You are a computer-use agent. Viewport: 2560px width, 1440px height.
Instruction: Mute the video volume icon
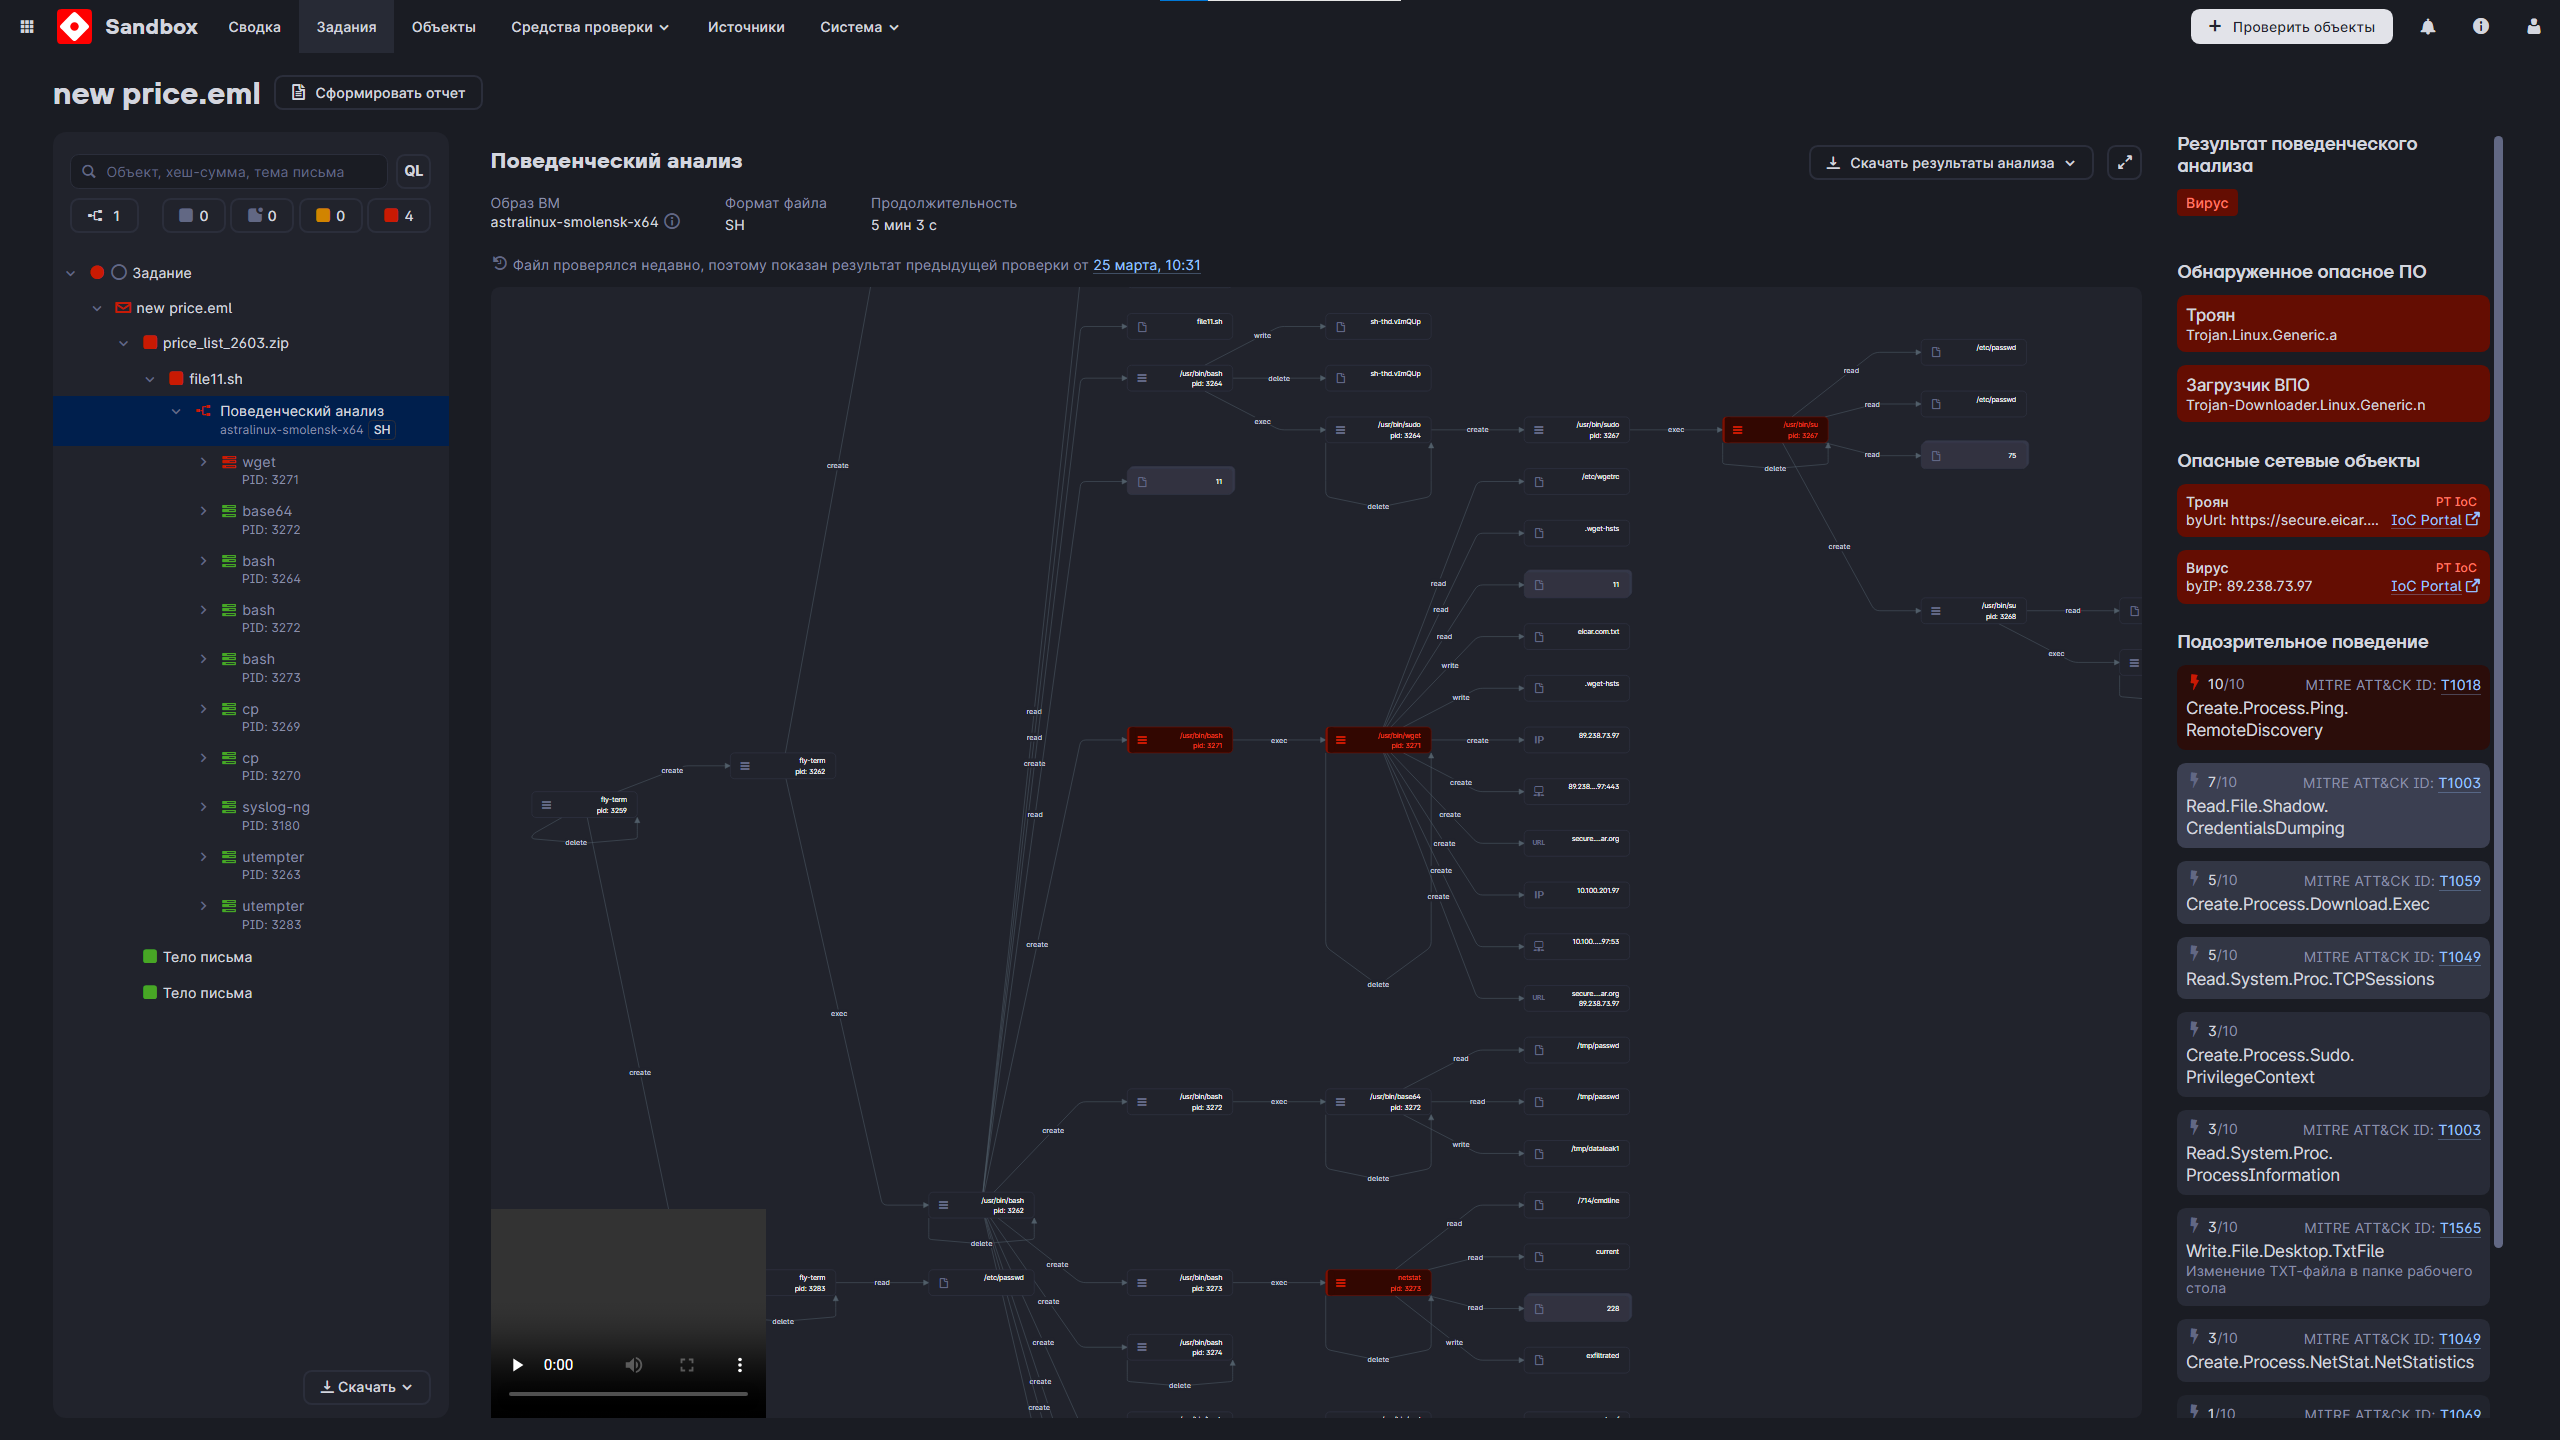tap(634, 1365)
